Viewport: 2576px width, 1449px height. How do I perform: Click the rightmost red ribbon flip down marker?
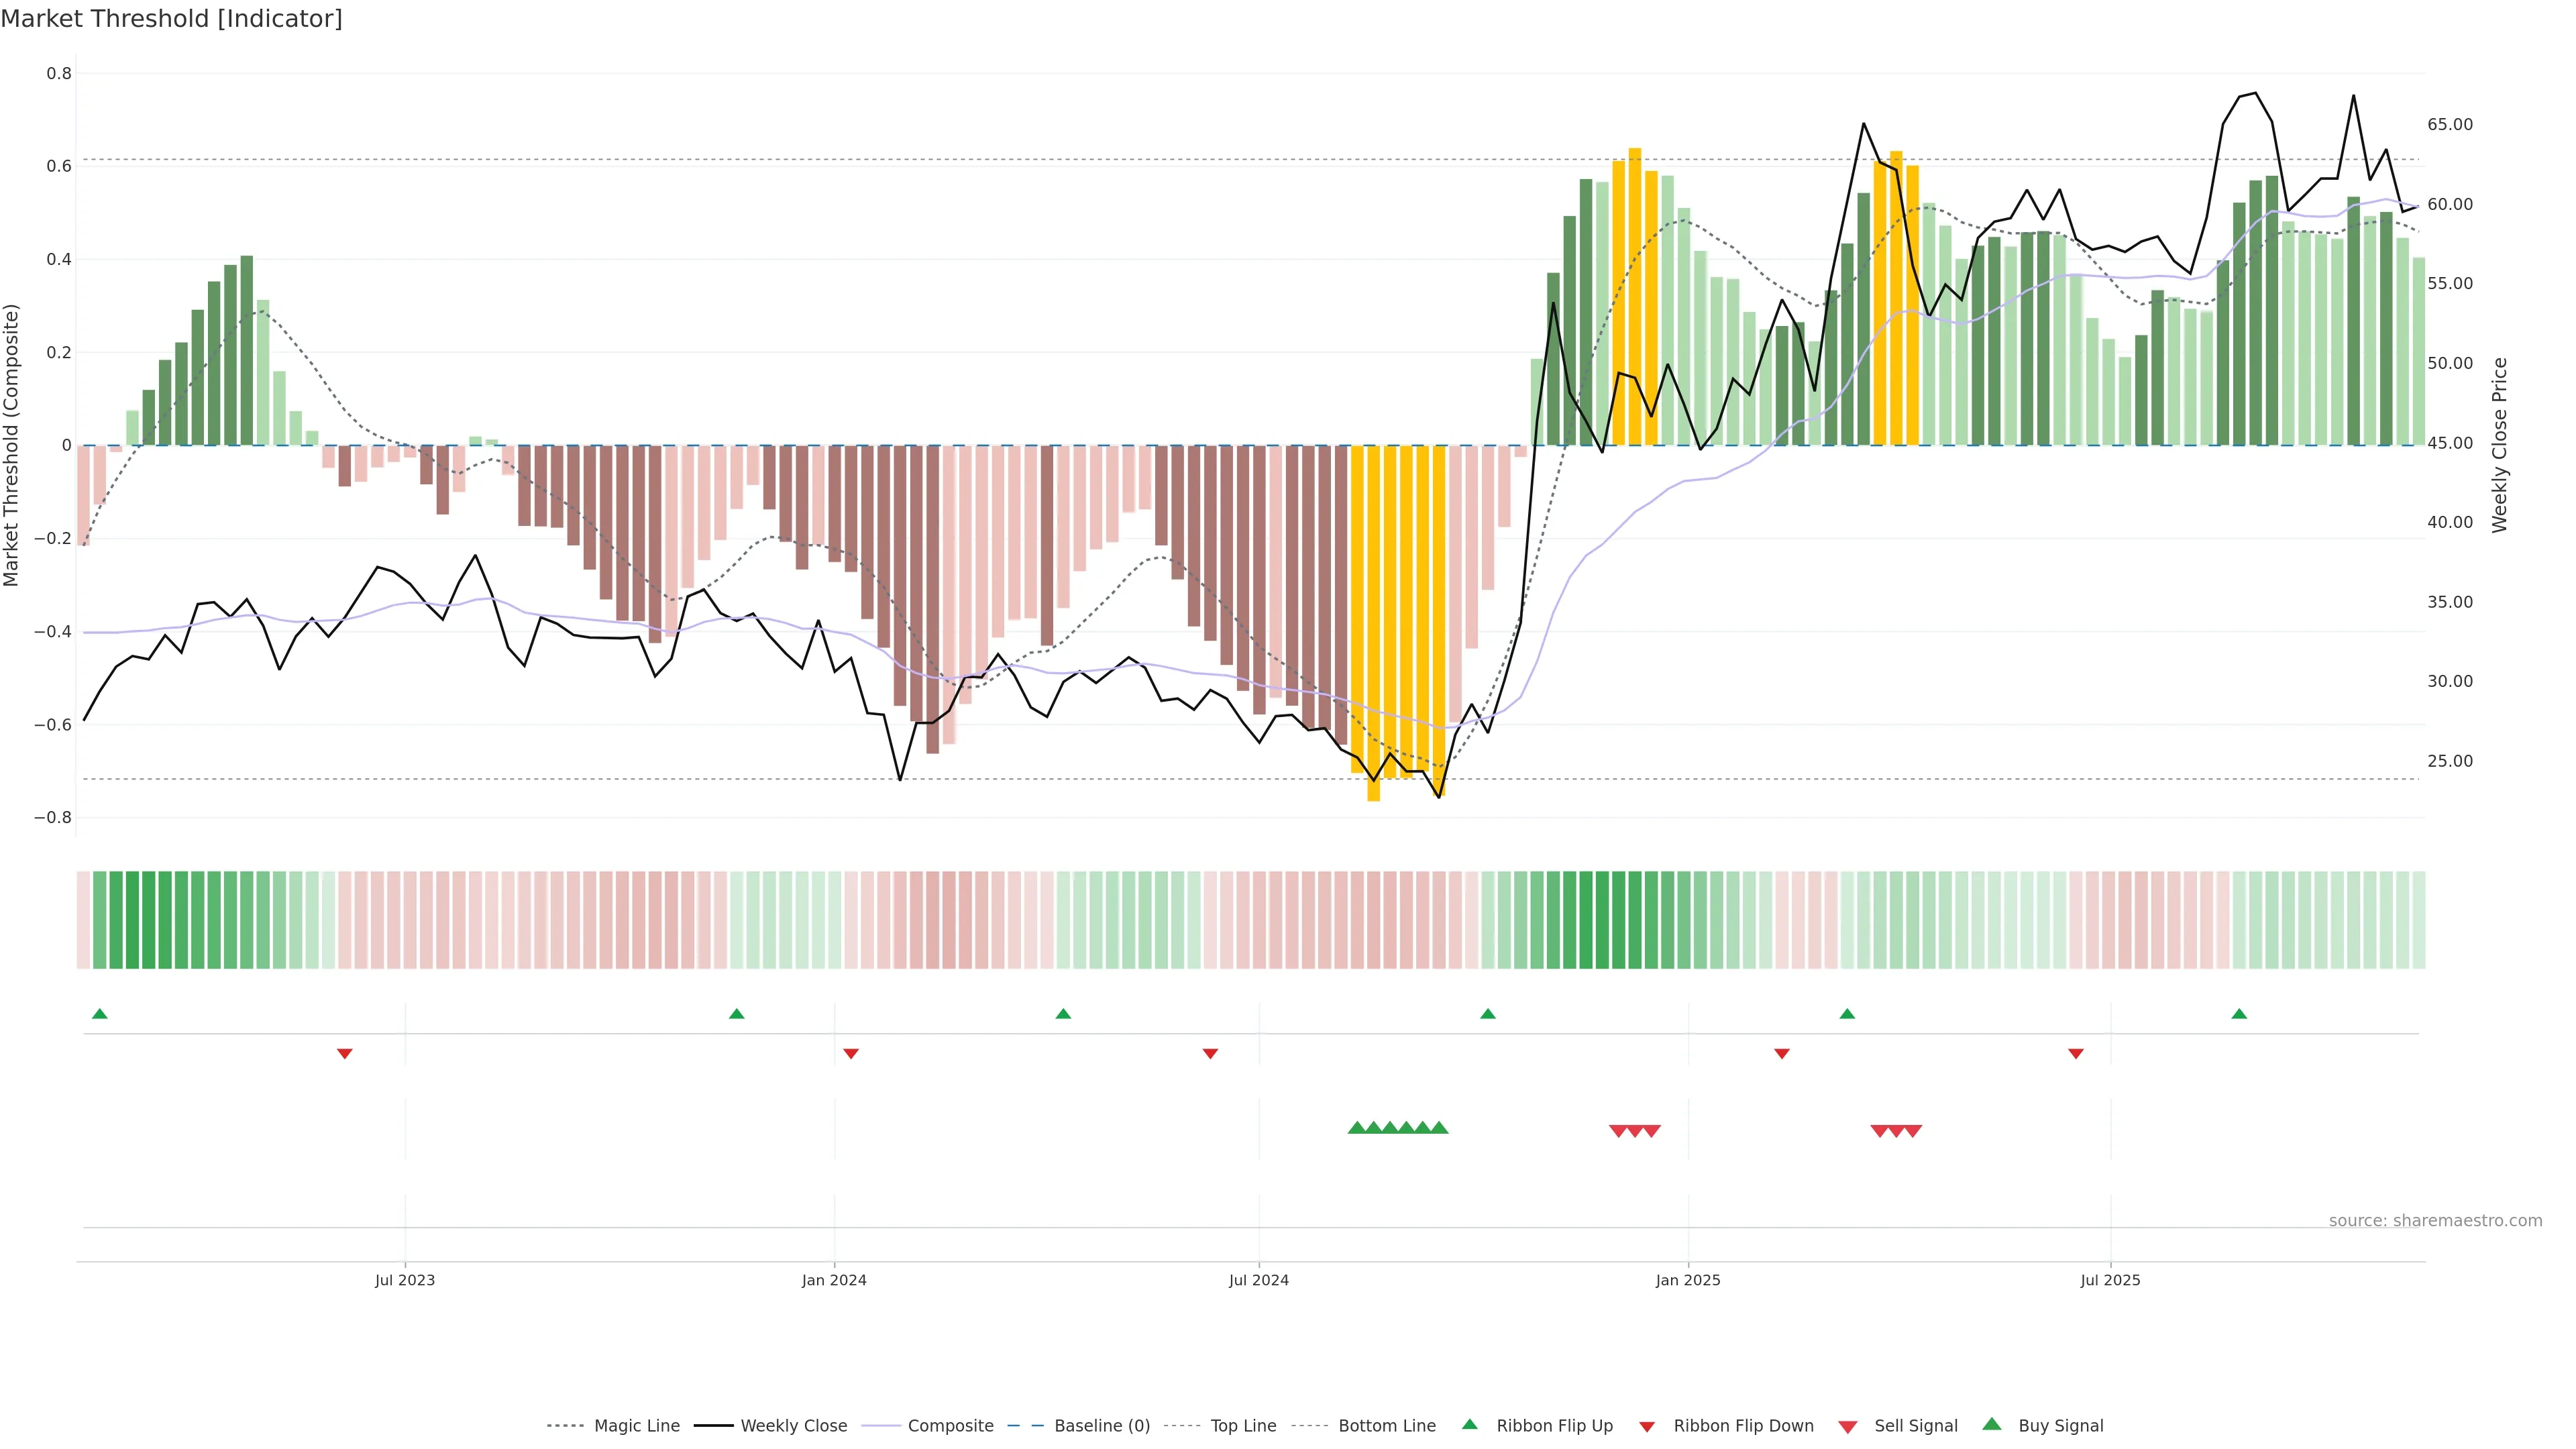click(x=2075, y=1053)
